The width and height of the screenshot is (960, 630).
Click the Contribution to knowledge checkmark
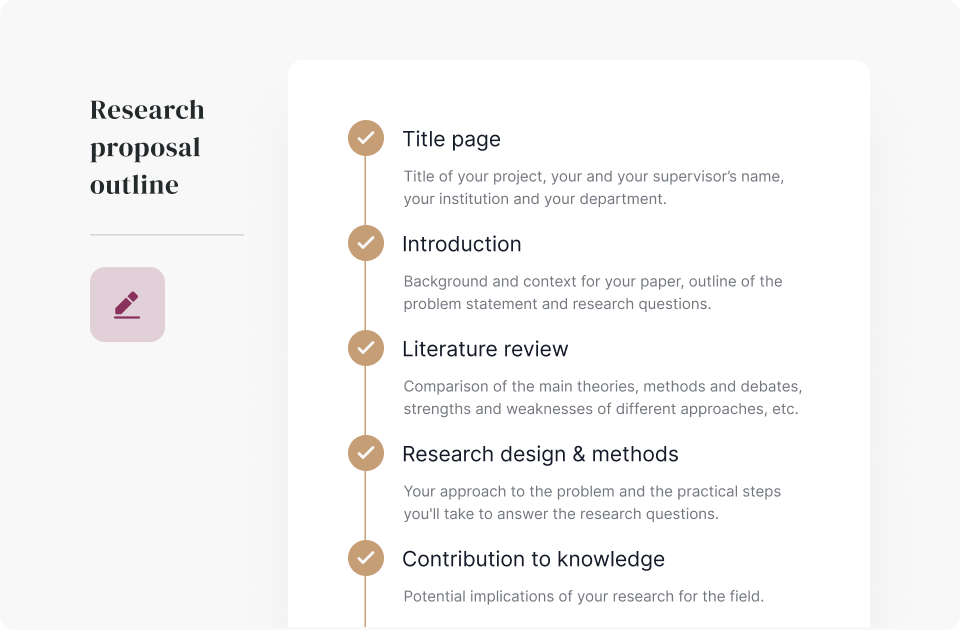click(366, 558)
